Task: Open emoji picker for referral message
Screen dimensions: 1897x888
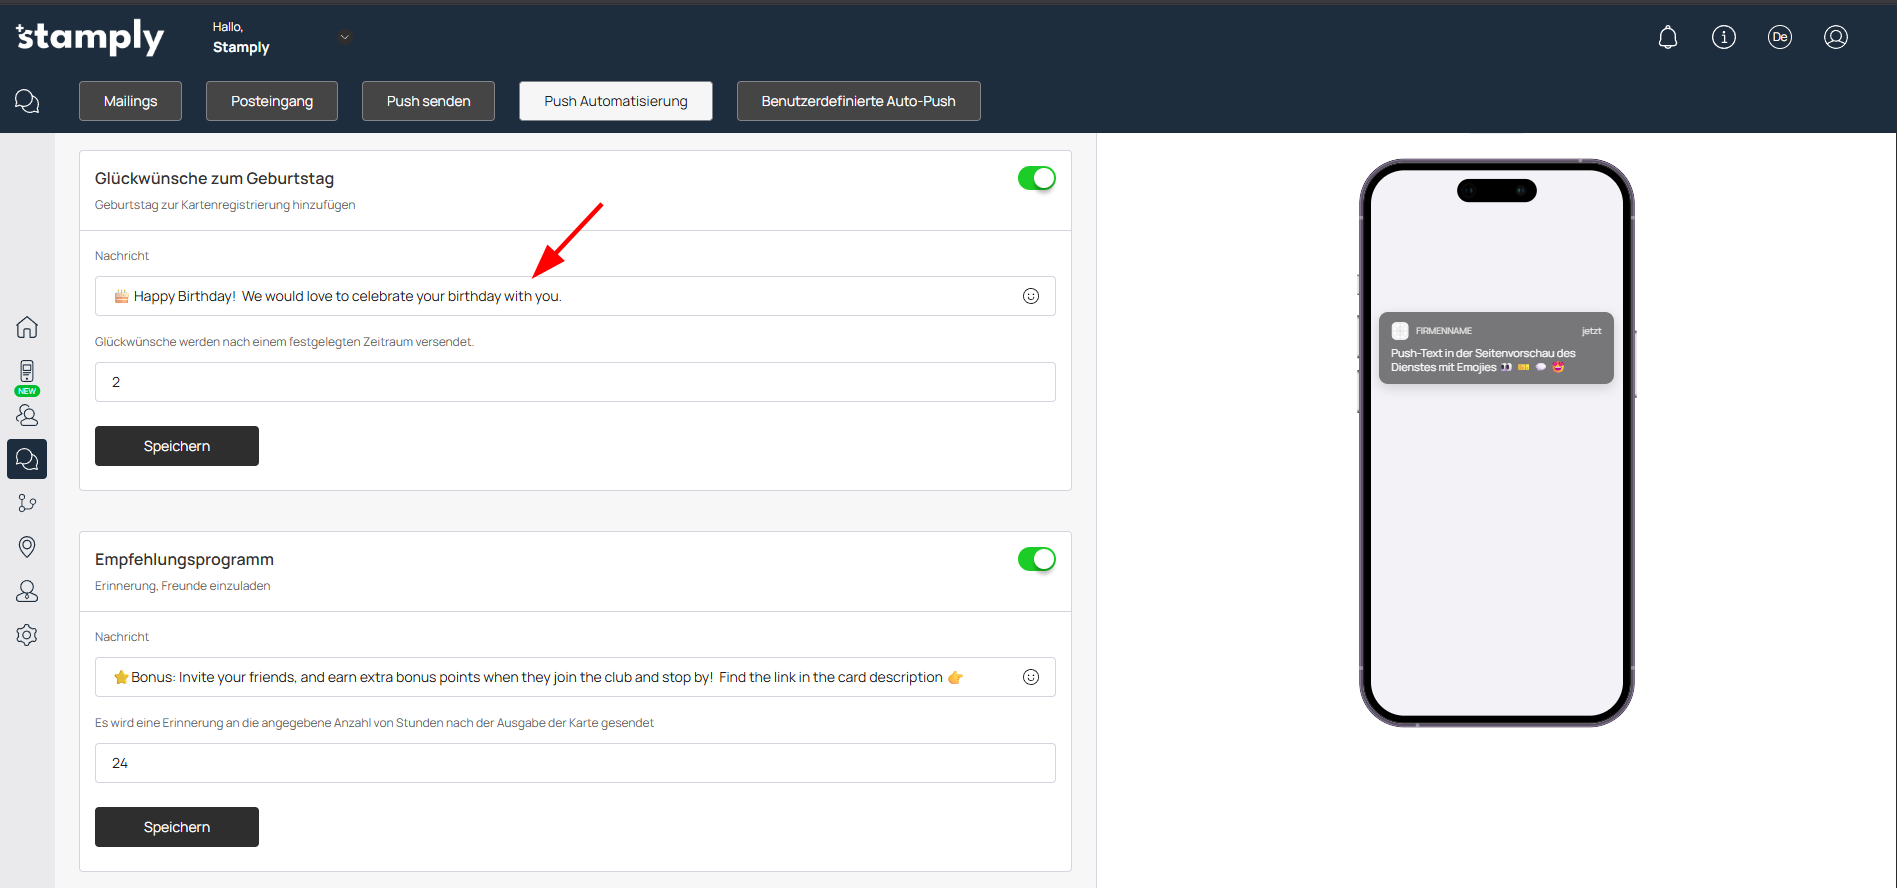Action: click(1030, 677)
